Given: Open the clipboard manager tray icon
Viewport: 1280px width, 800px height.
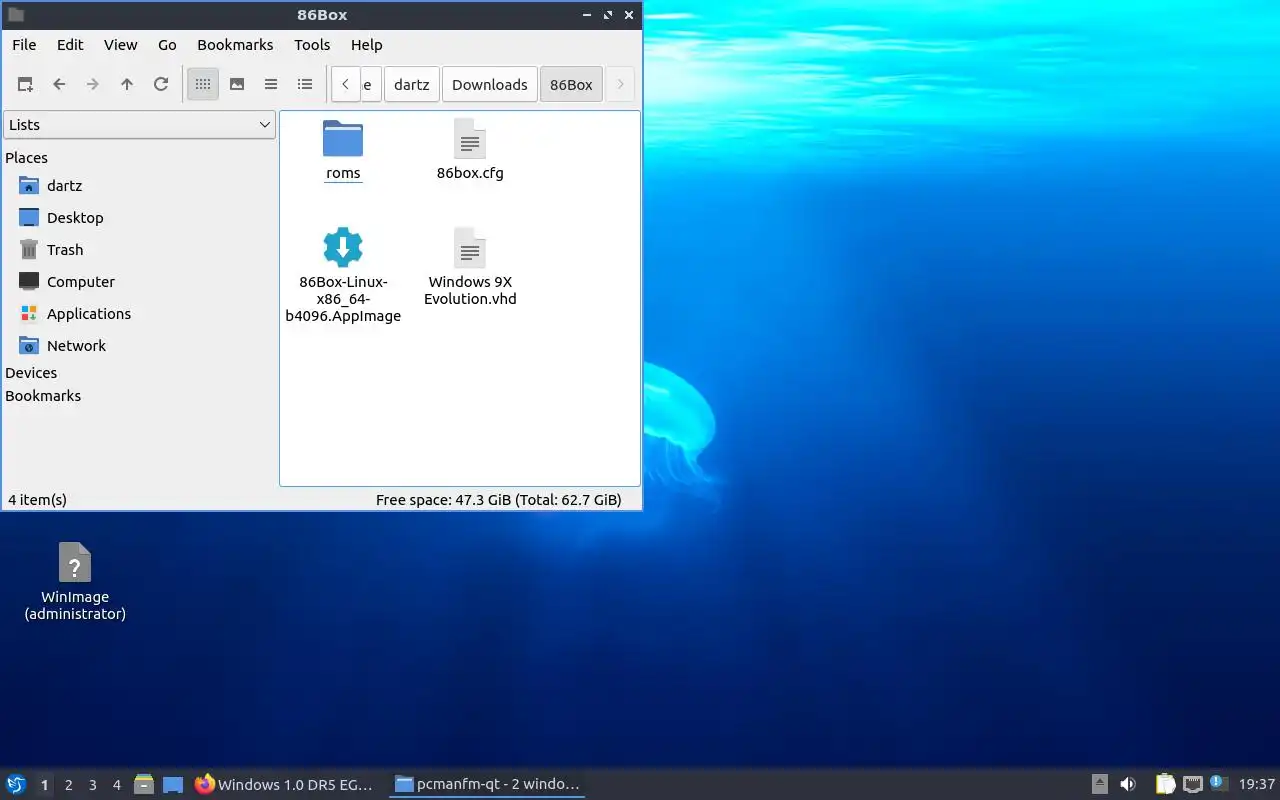Looking at the screenshot, I should [1165, 785].
